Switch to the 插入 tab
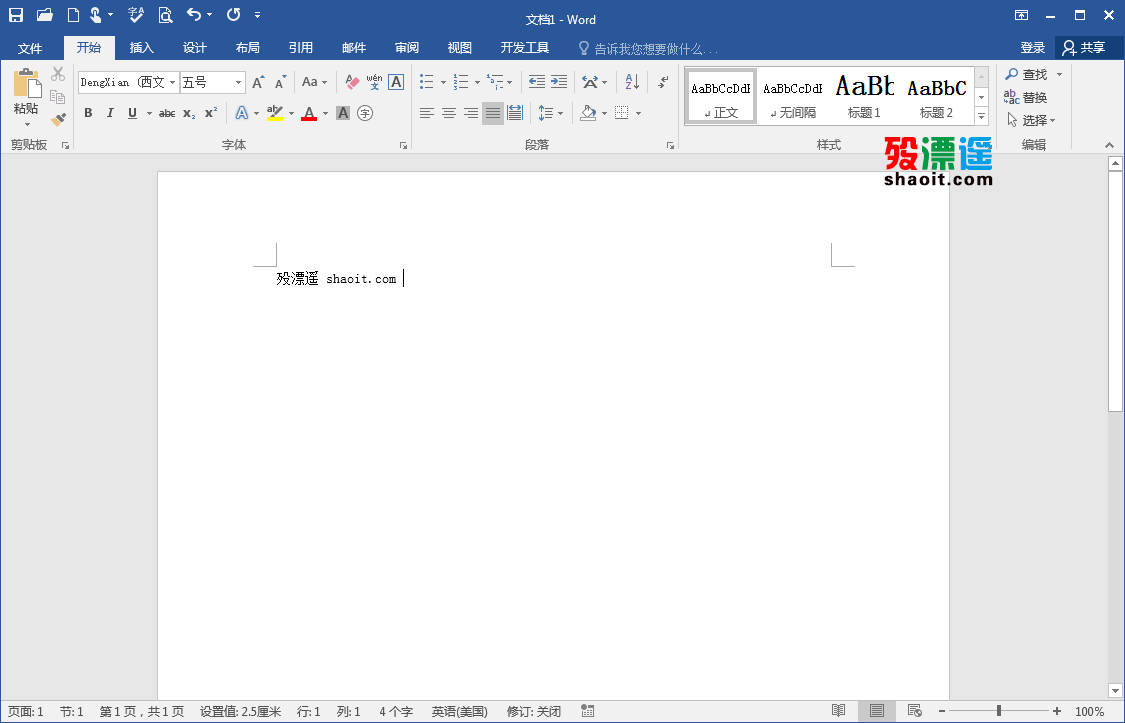This screenshot has width=1125, height=723. (x=141, y=48)
